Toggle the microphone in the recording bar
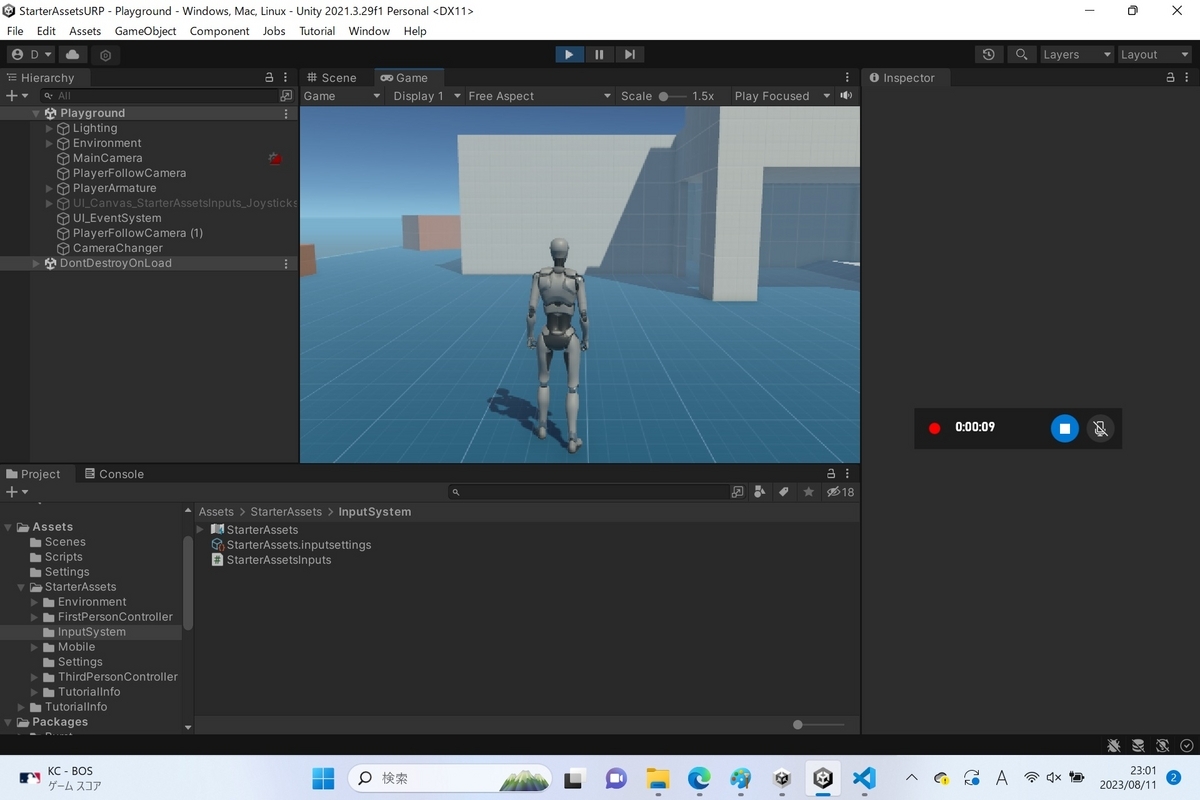1200x800 pixels. (x=1100, y=428)
